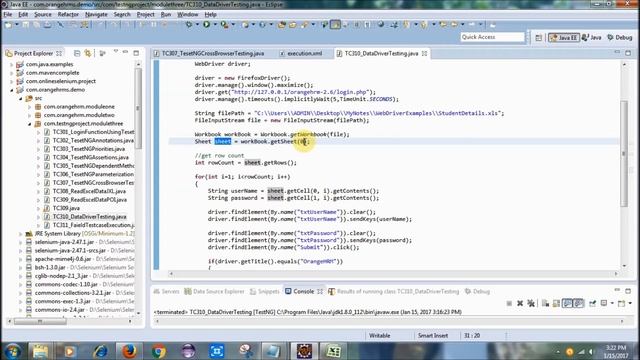Switch to the Debug perspective
This screenshot has width=640, height=360.
click(x=620, y=38)
